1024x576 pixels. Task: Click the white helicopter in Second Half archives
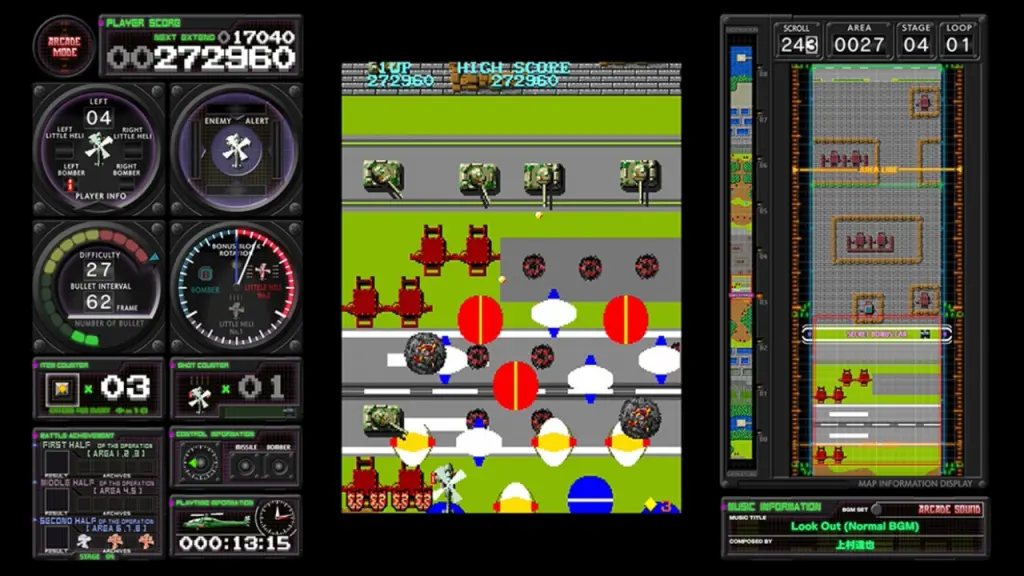click(x=84, y=541)
